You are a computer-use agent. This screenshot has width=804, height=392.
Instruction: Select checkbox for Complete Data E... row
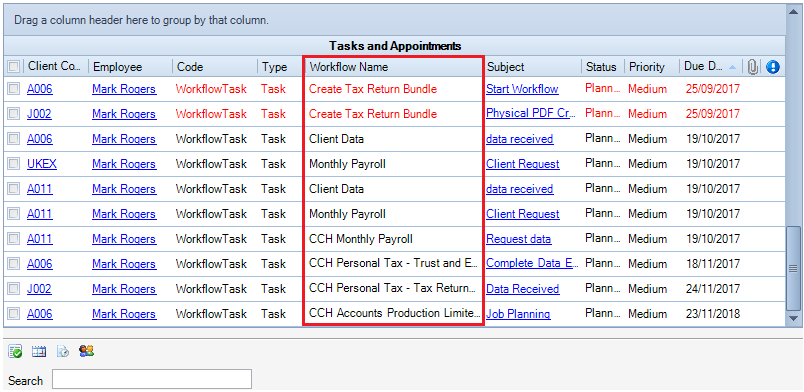point(14,264)
